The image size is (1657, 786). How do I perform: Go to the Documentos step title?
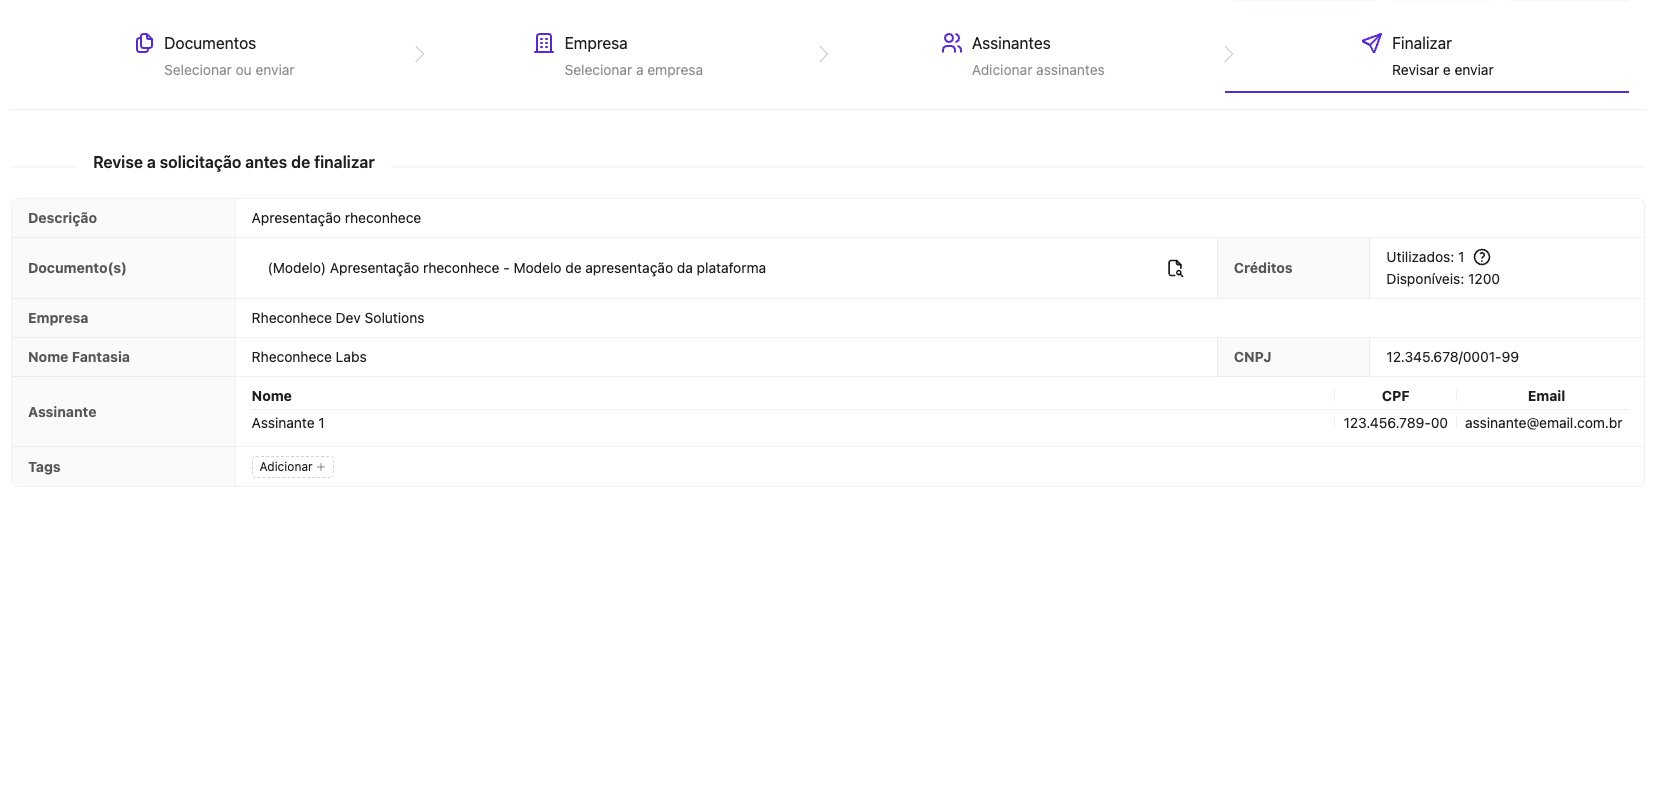[x=210, y=43]
